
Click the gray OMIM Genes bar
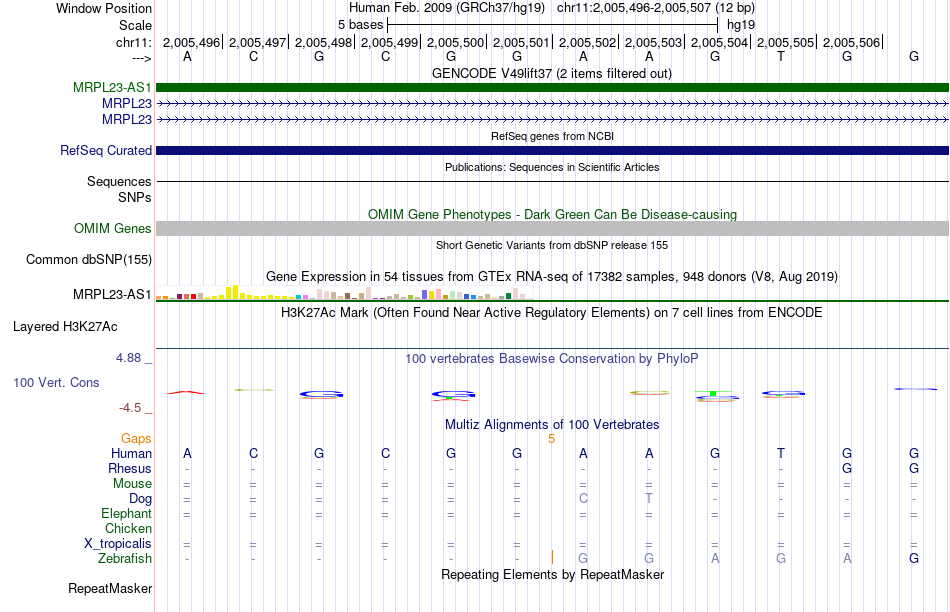tap(552, 228)
